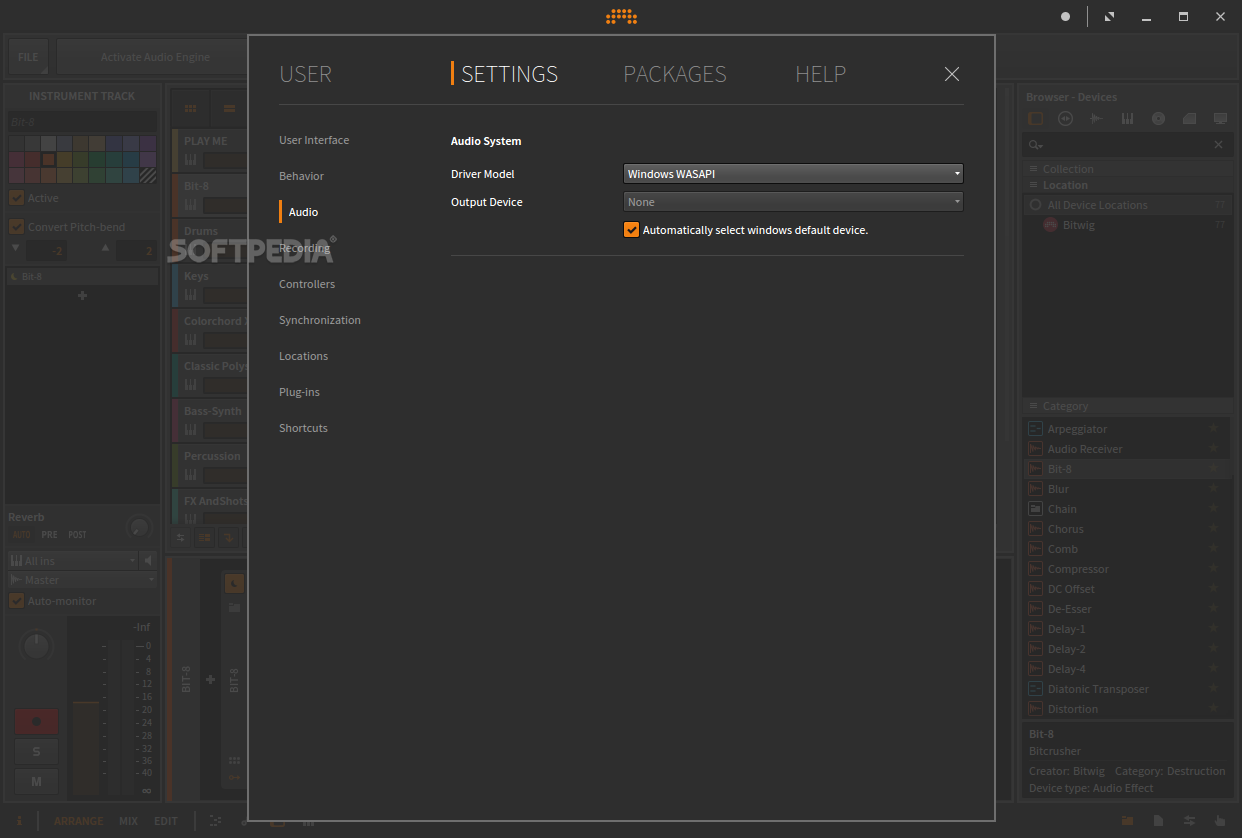
Task: Select the piano keys browser tab
Action: [1127, 118]
